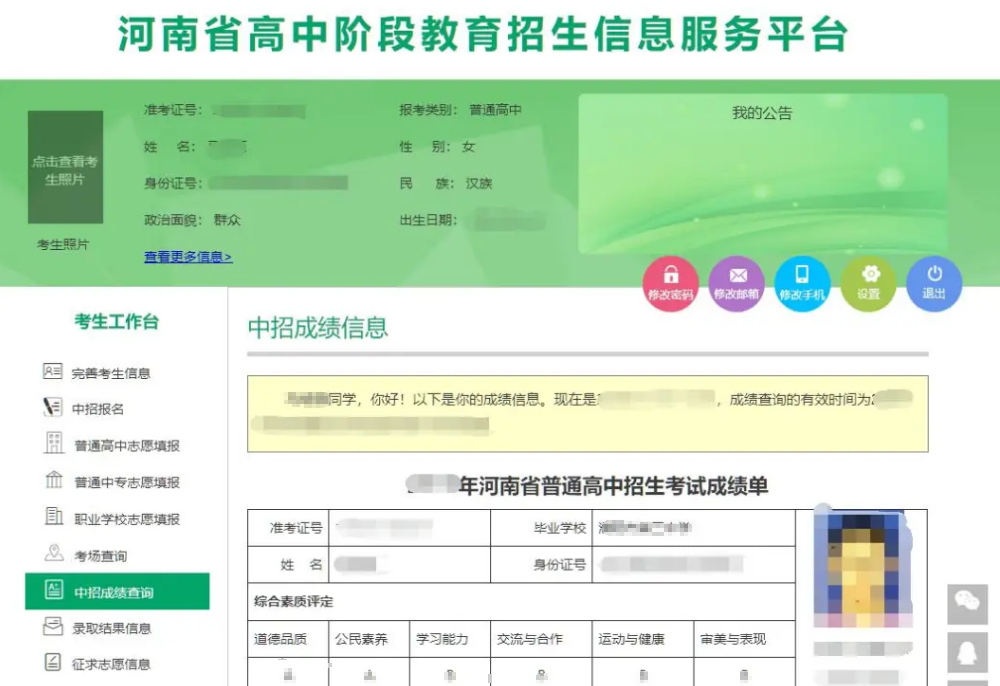1000x686 pixels.
Task: Click the 考场查询 location pin icon
Action: point(54,554)
